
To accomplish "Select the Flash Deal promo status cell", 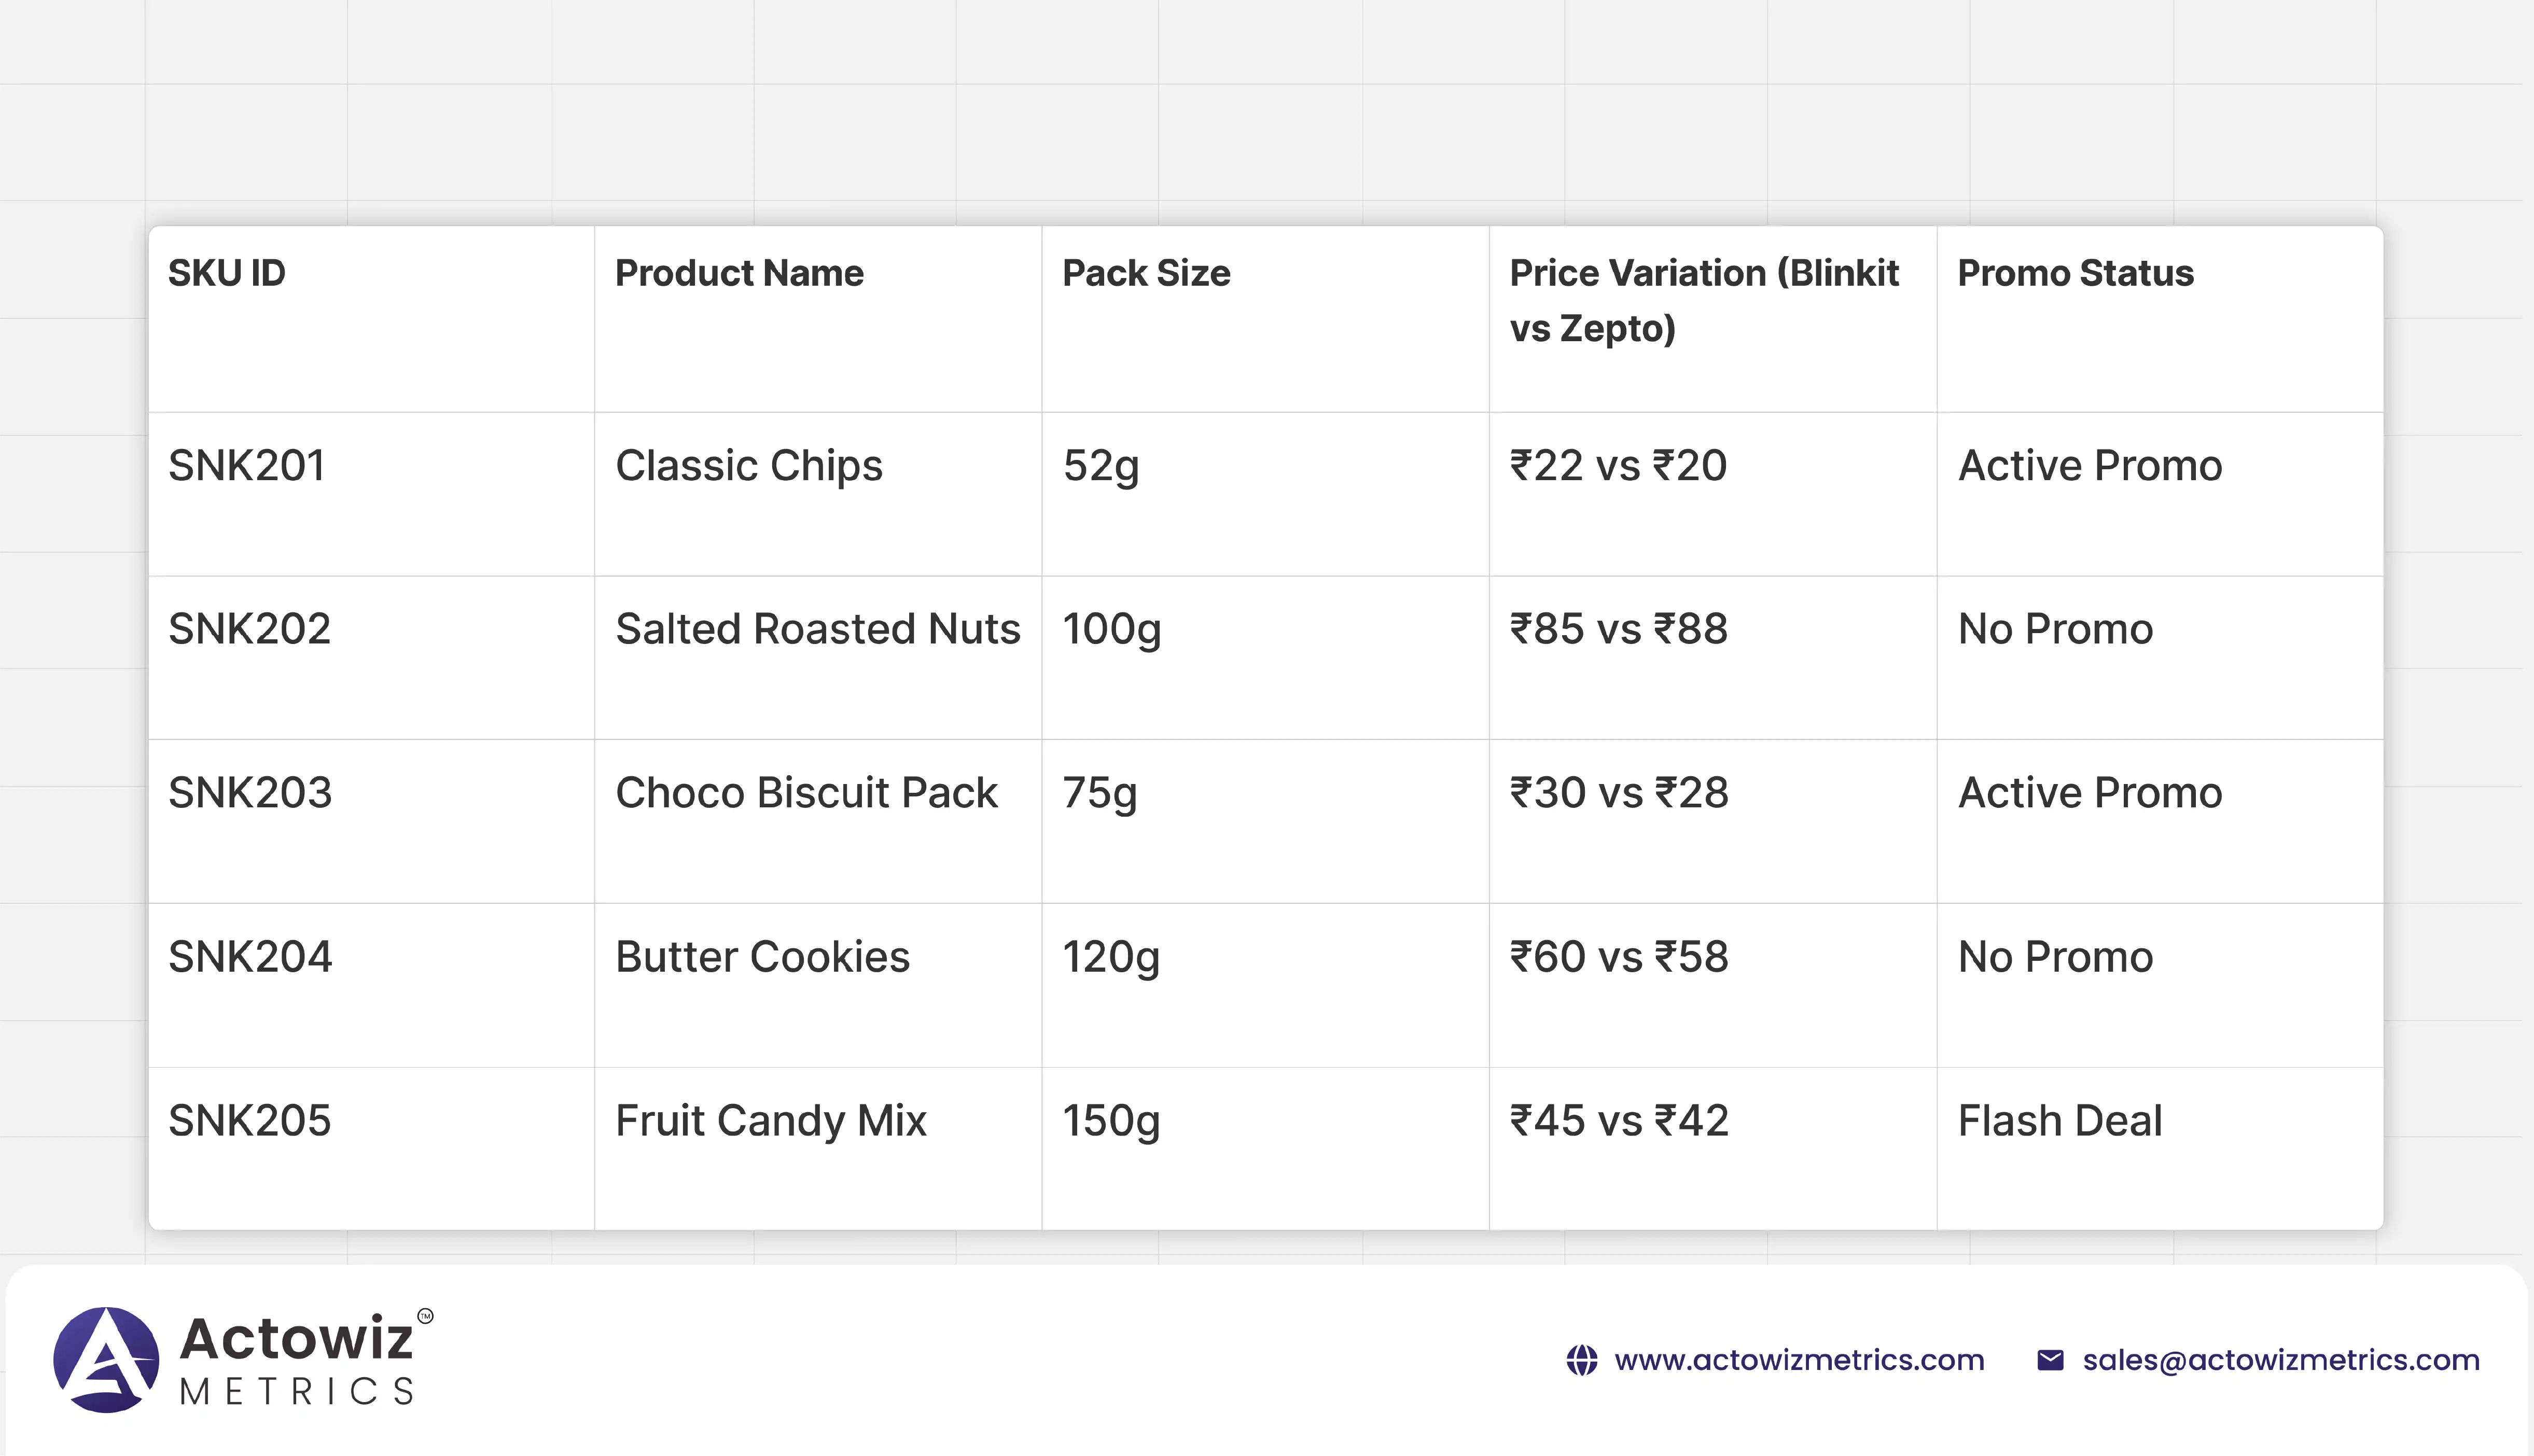I will click(2060, 1121).
